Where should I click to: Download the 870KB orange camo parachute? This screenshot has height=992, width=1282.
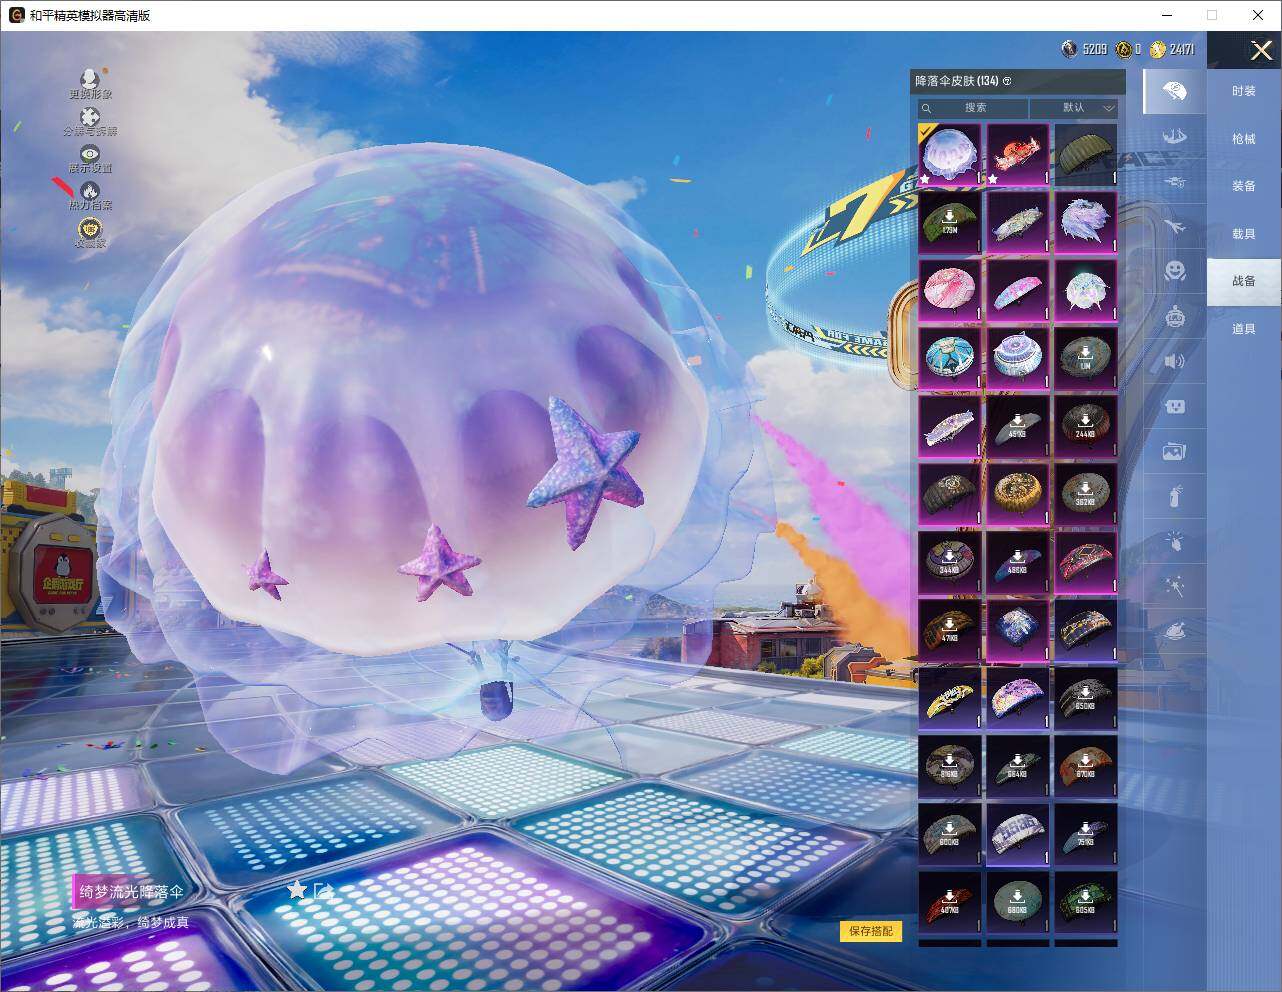[x=1086, y=766]
